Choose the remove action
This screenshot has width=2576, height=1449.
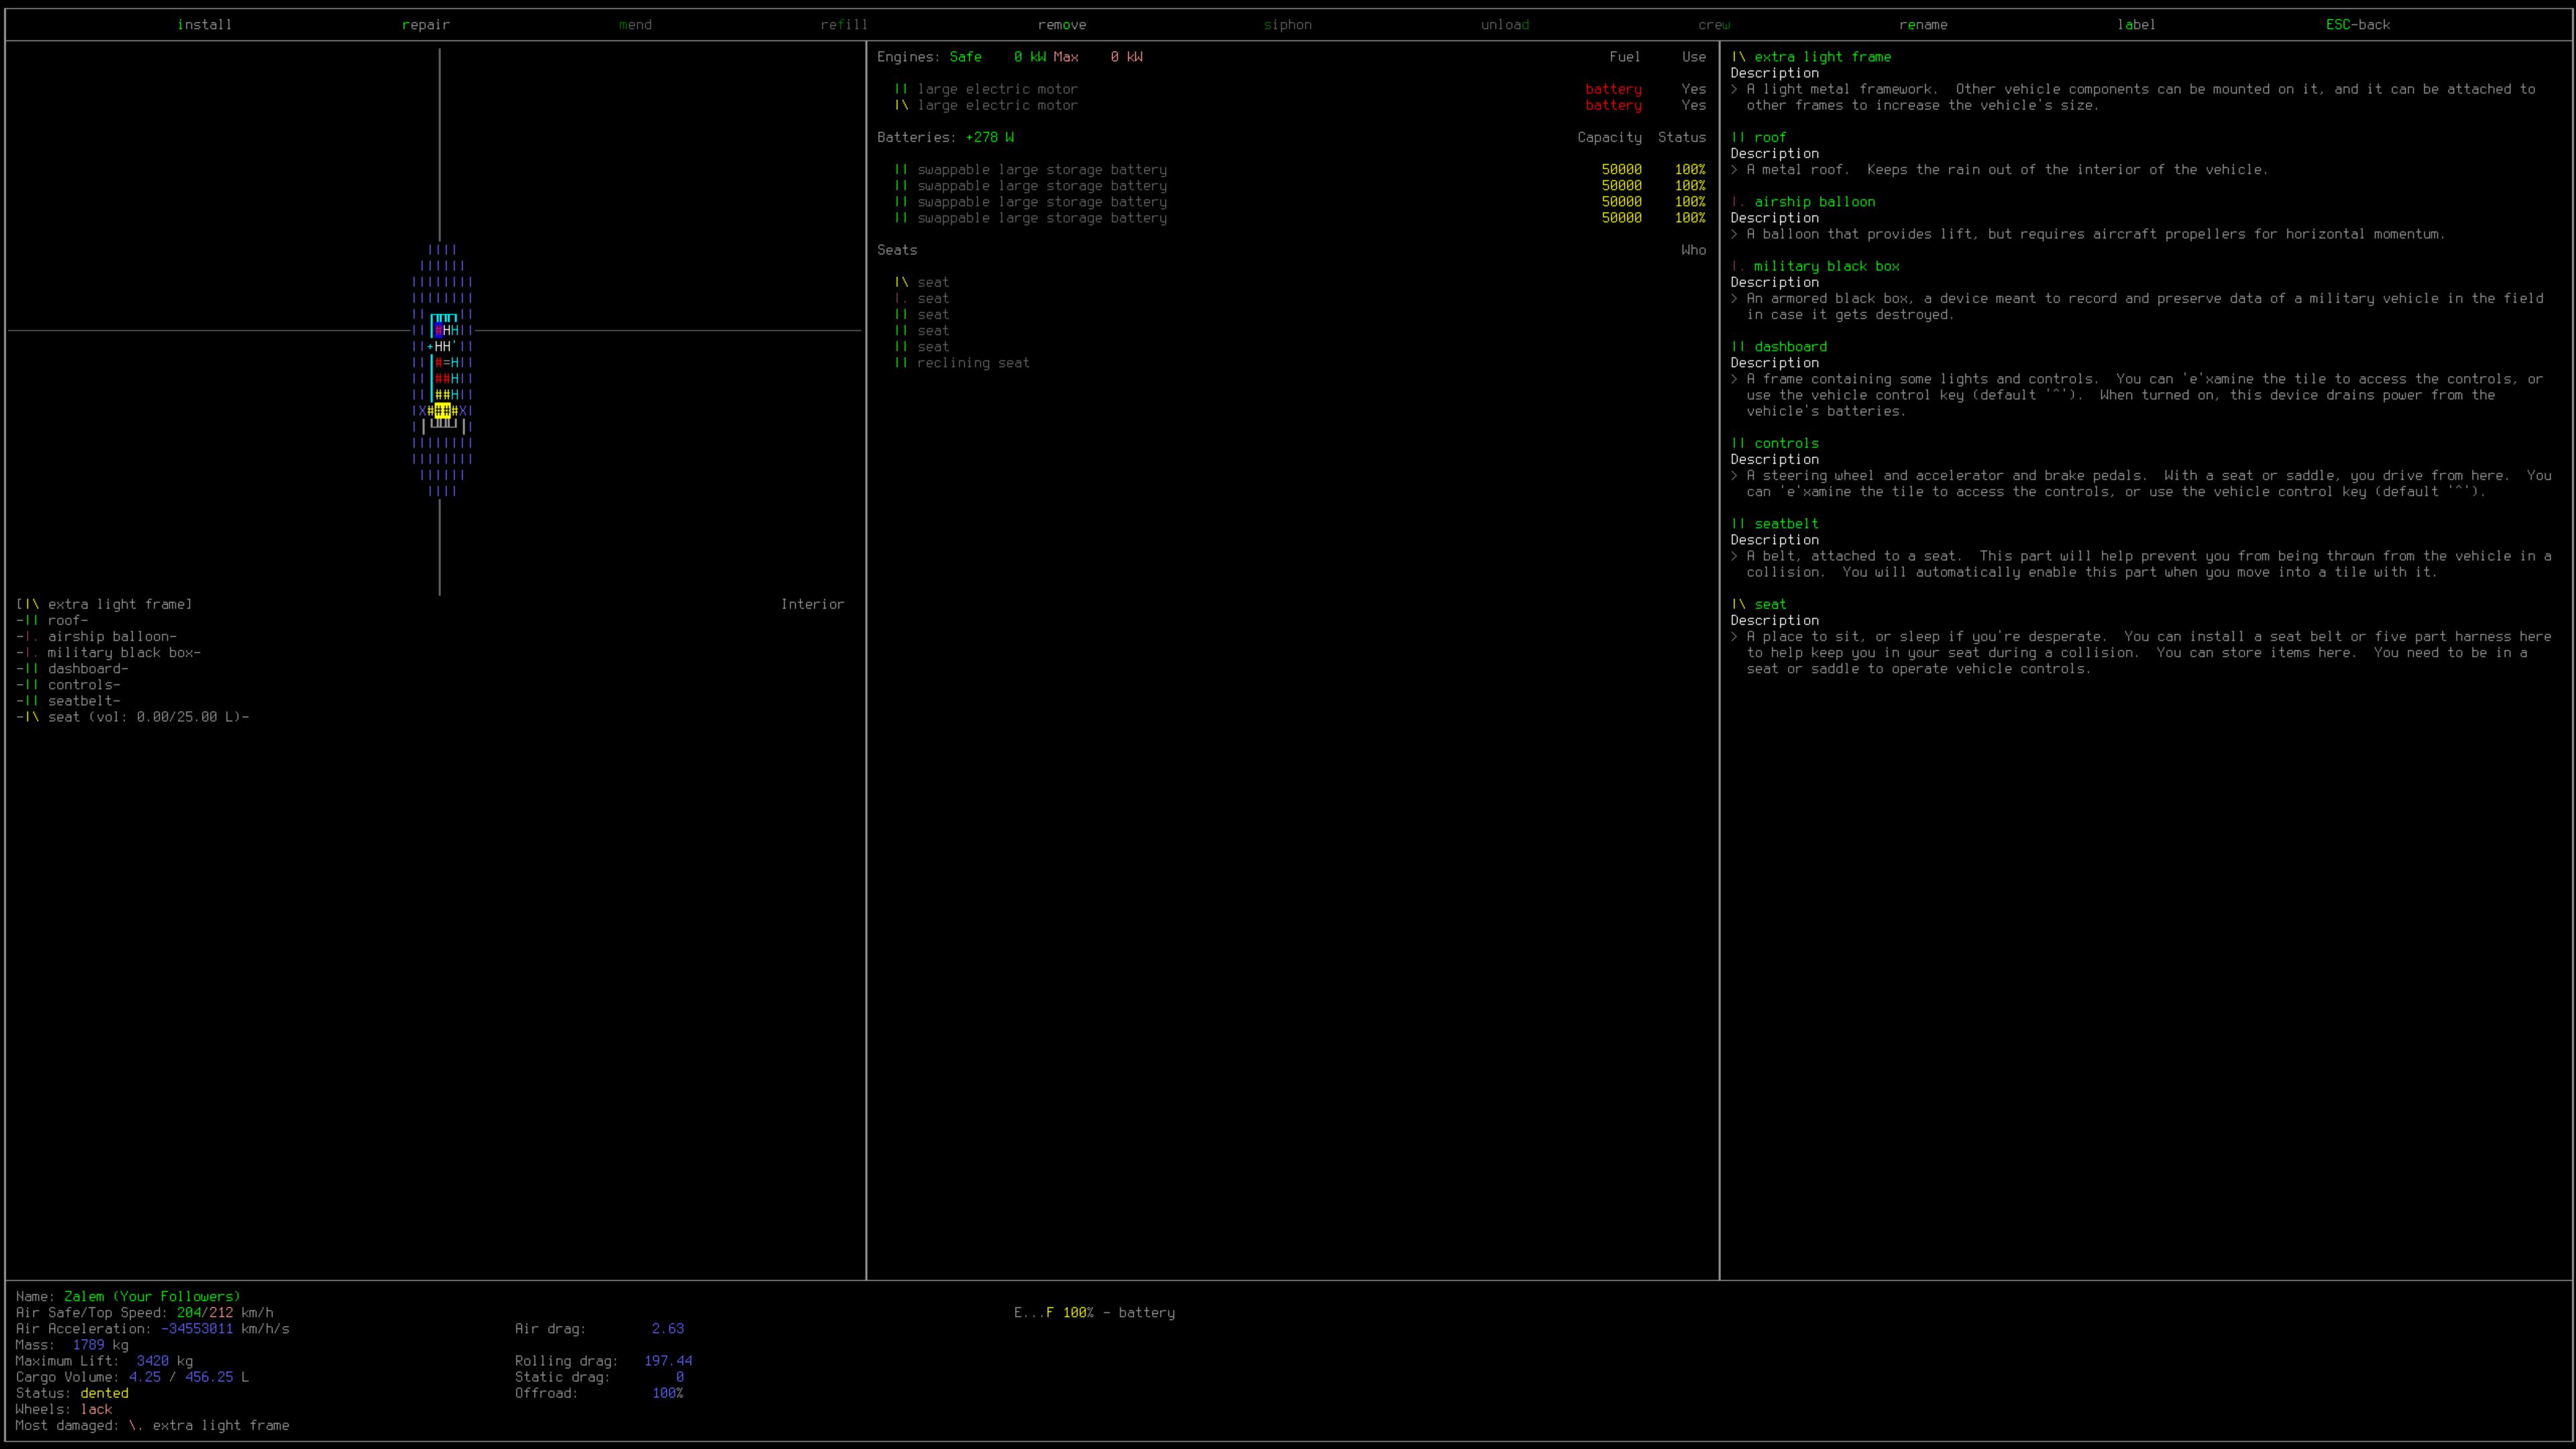tap(1061, 24)
